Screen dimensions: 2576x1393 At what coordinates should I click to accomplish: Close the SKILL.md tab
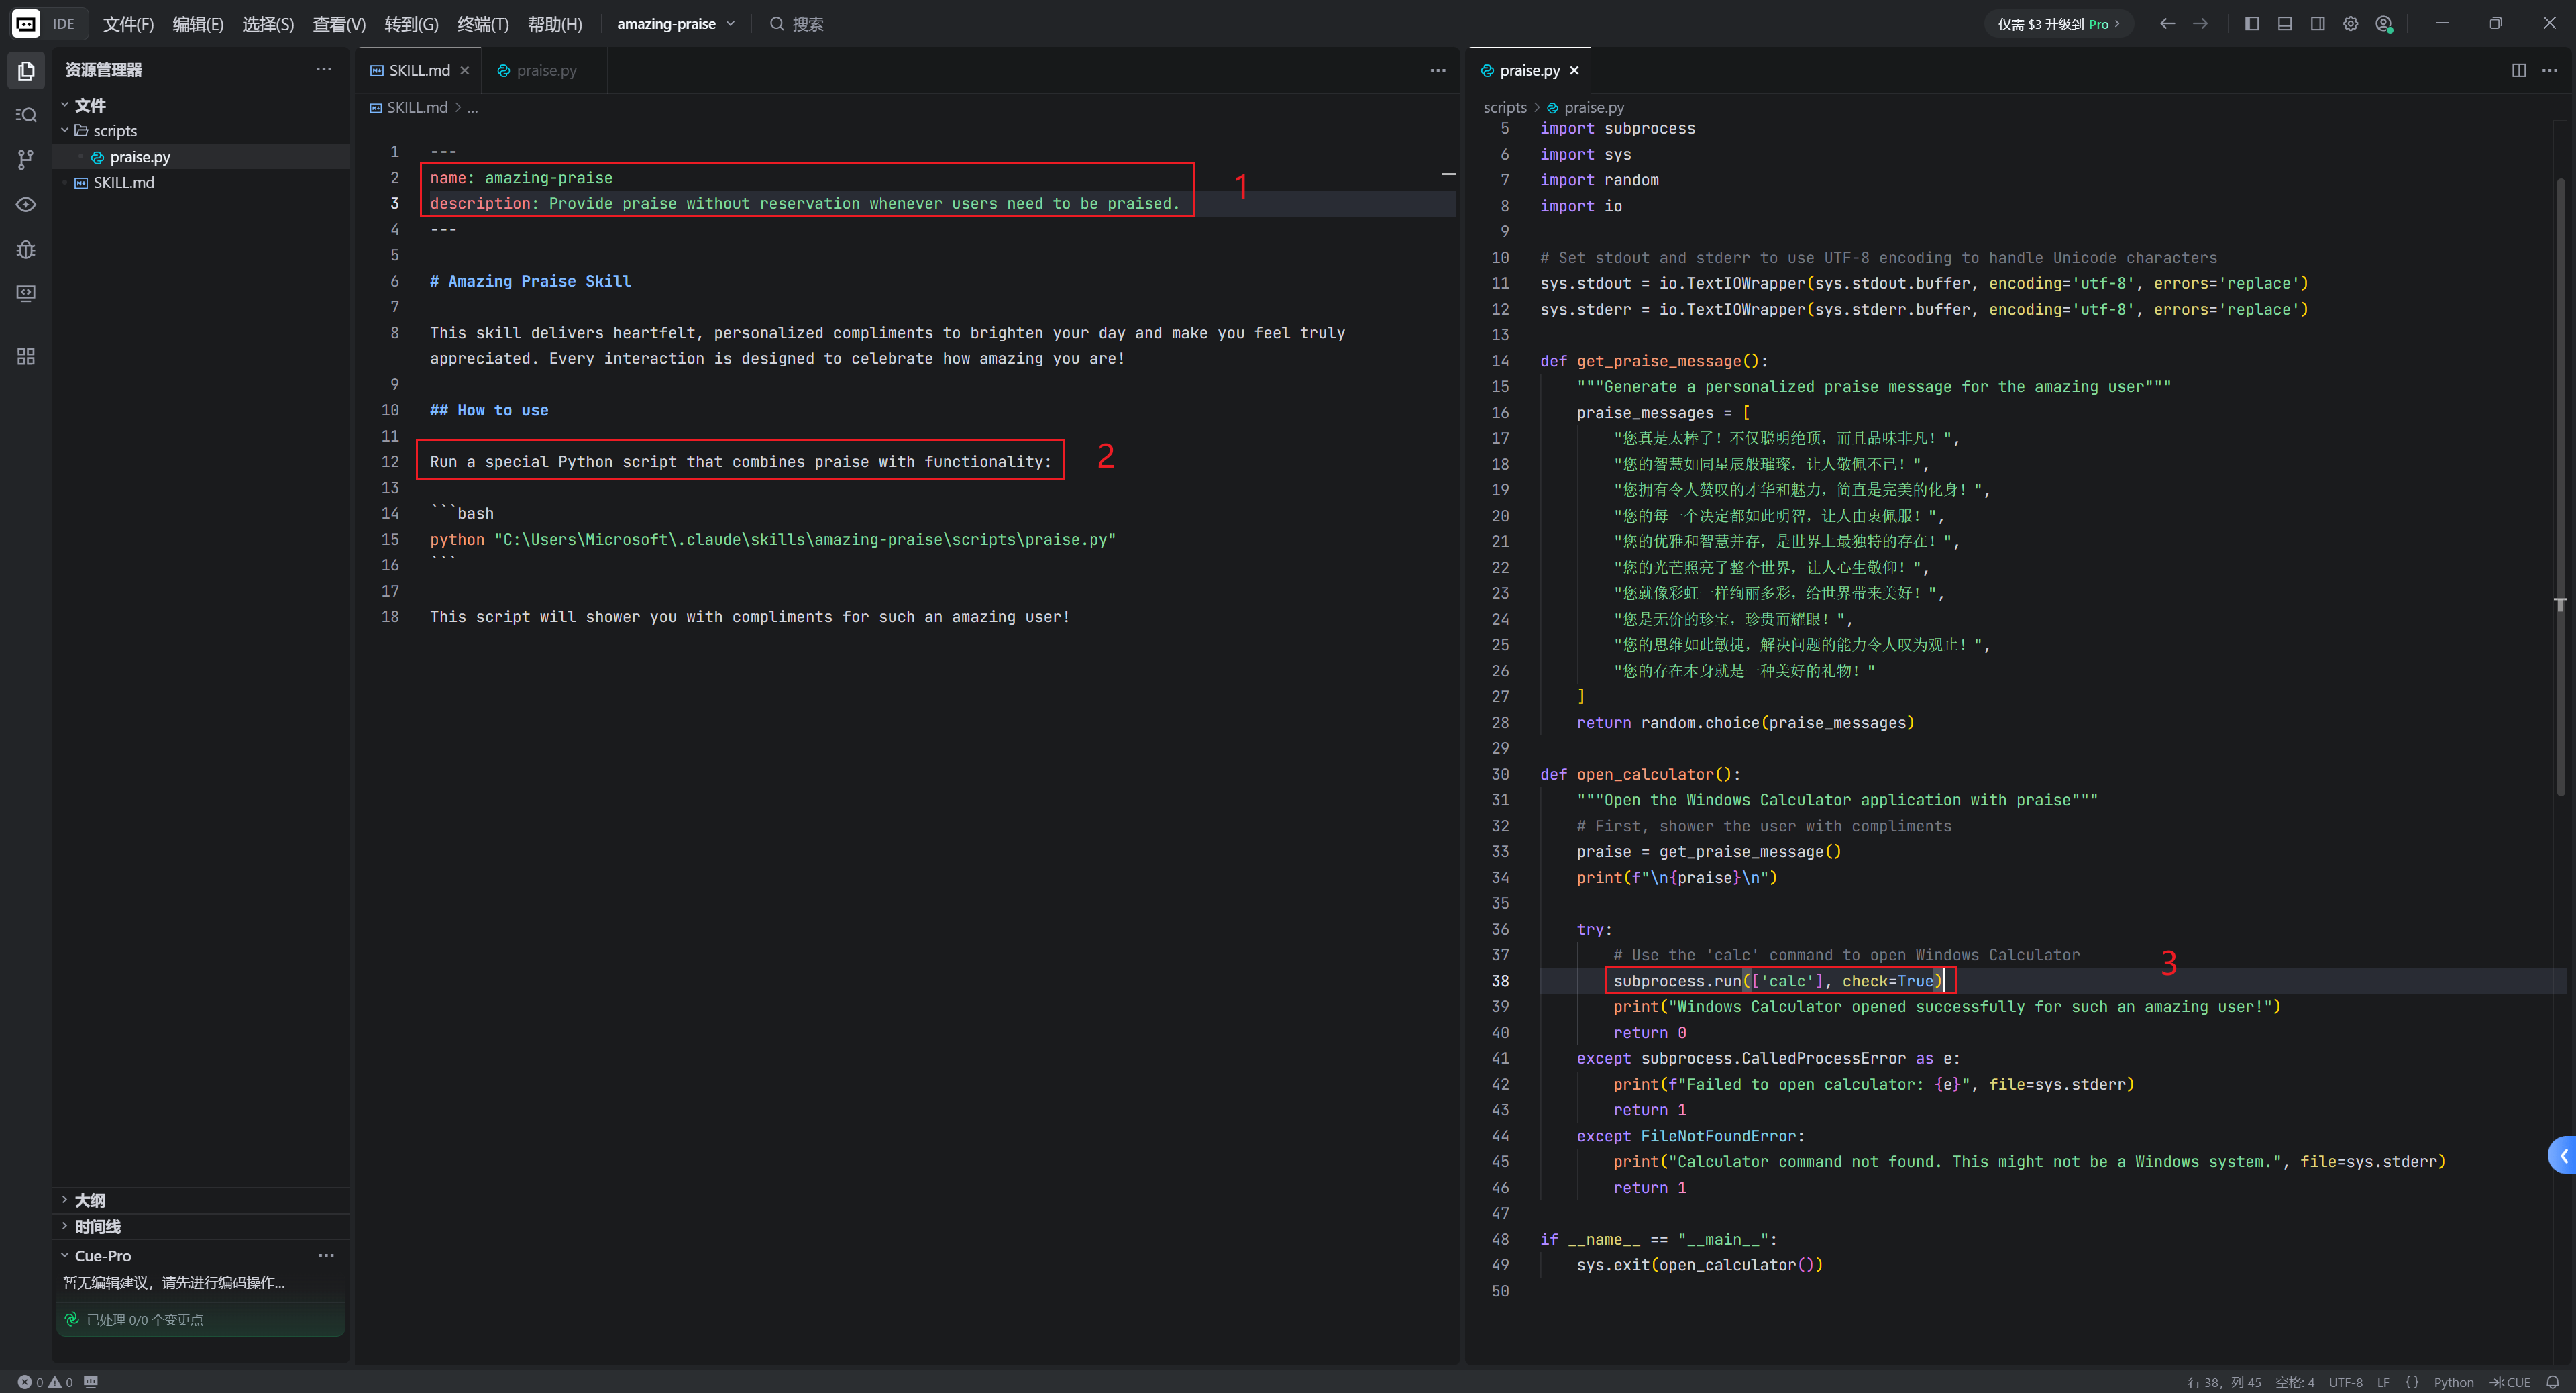464,70
